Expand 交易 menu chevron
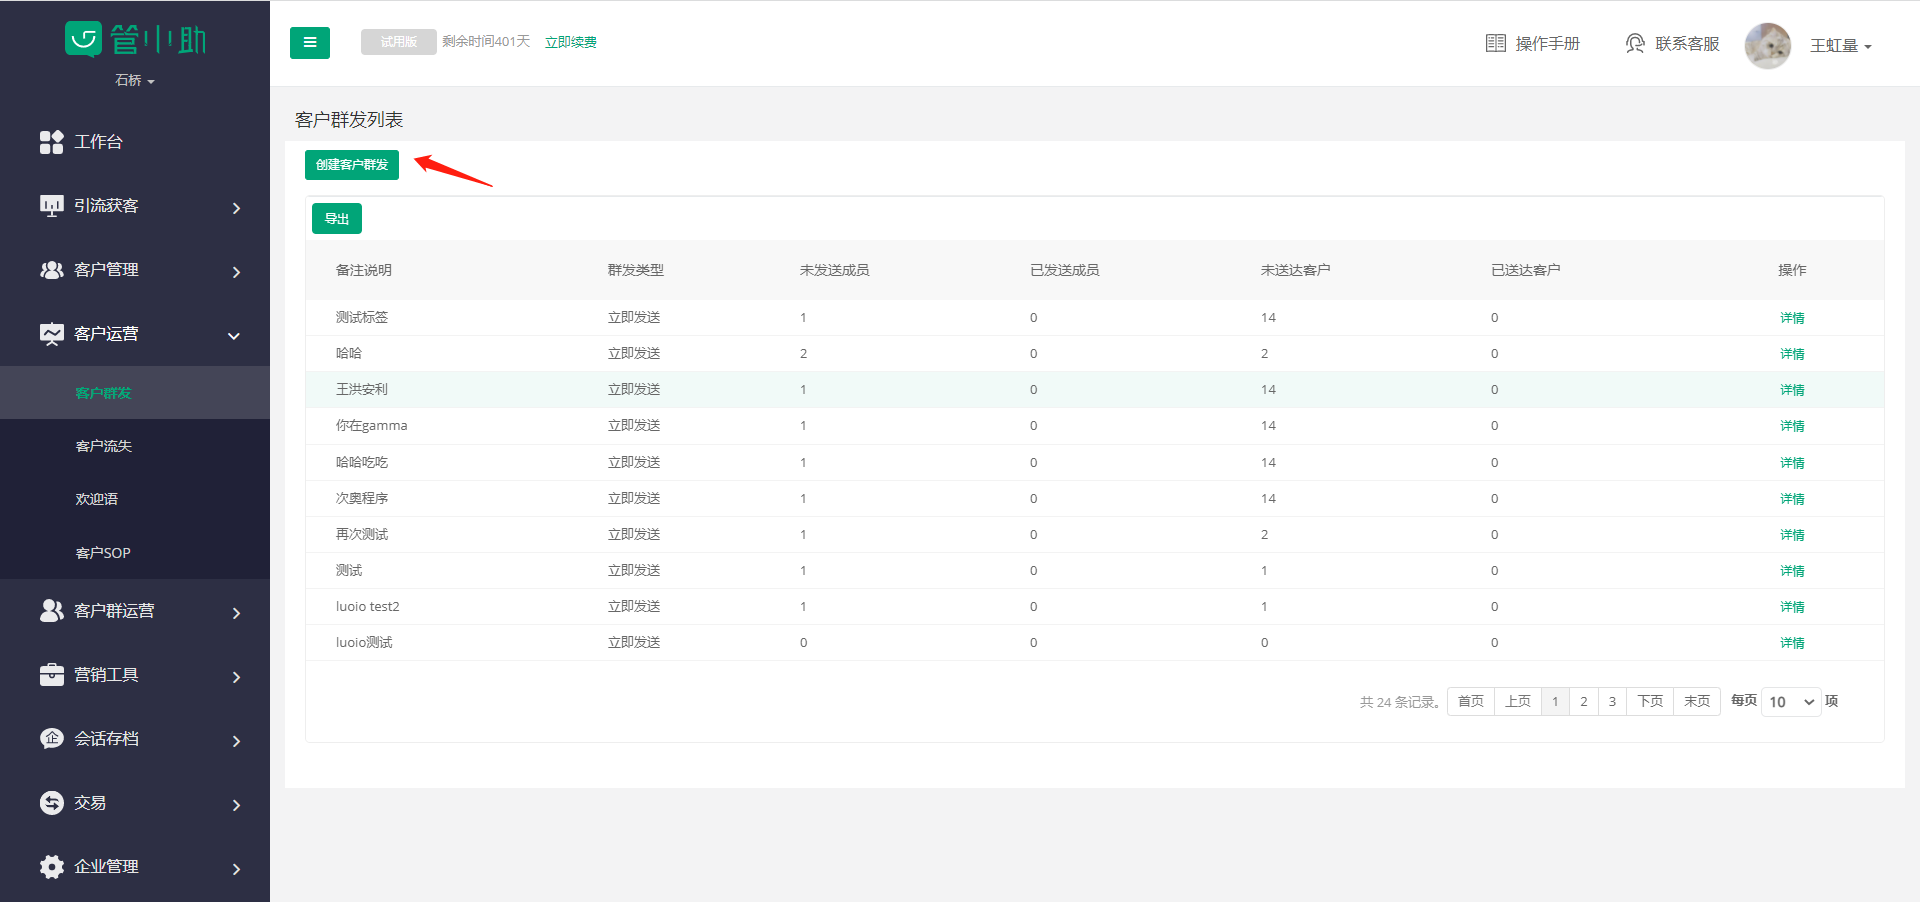 point(236,805)
